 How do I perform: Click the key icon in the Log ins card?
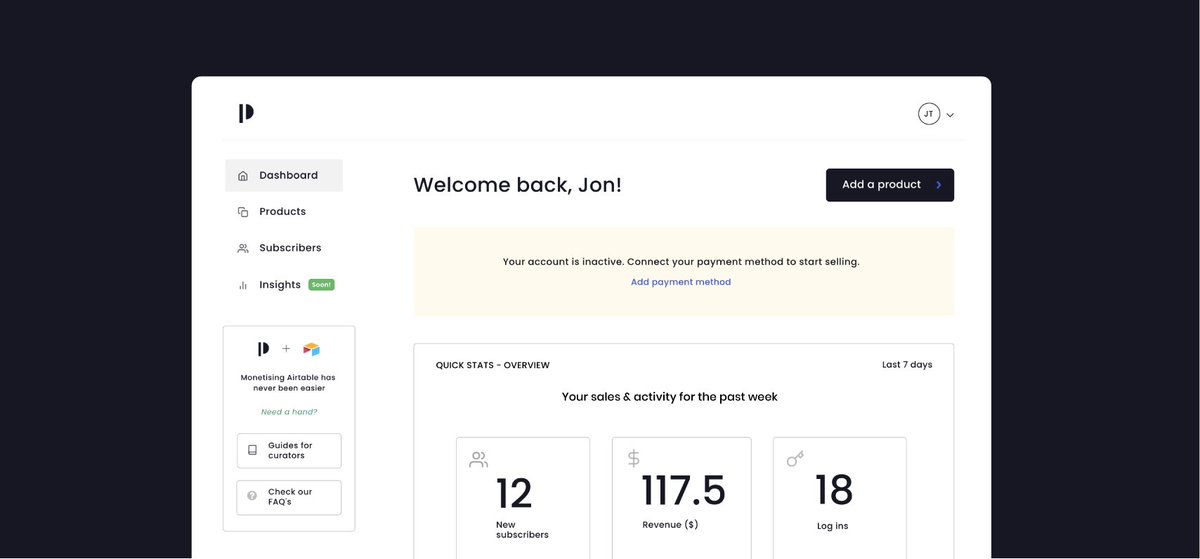[795, 459]
